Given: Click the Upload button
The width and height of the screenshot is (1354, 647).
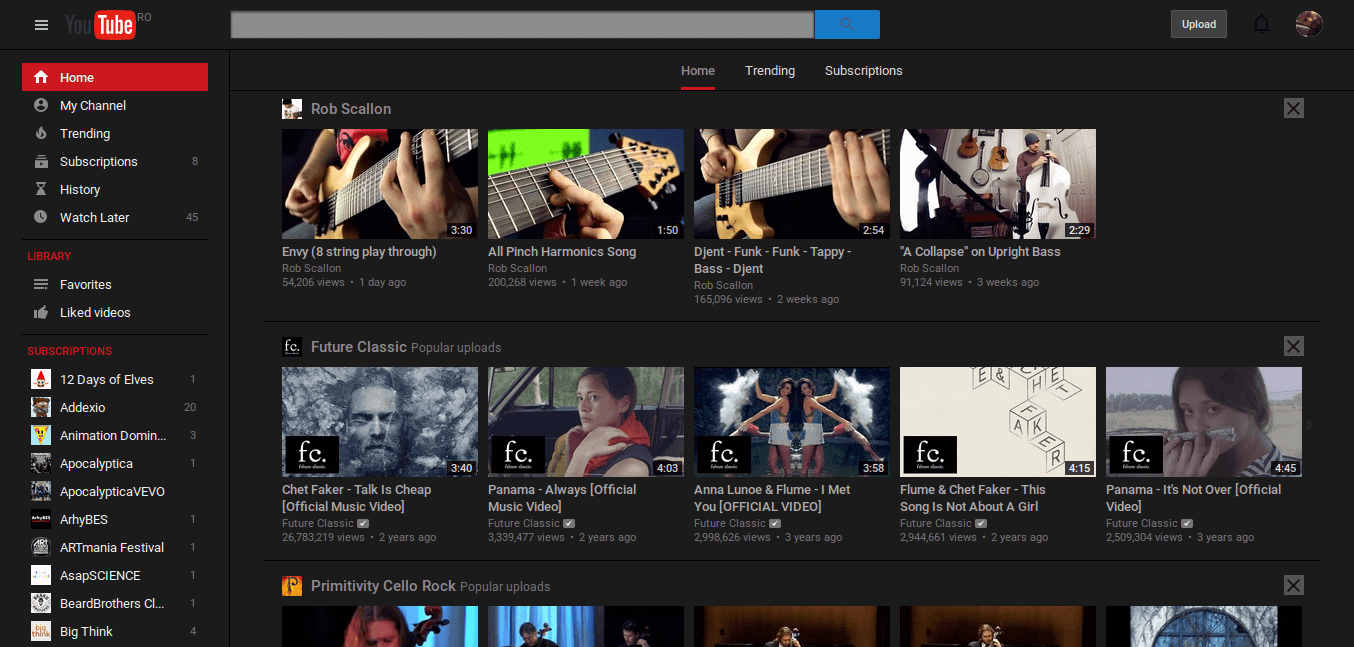Looking at the screenshot, I should click(1198, 25).
